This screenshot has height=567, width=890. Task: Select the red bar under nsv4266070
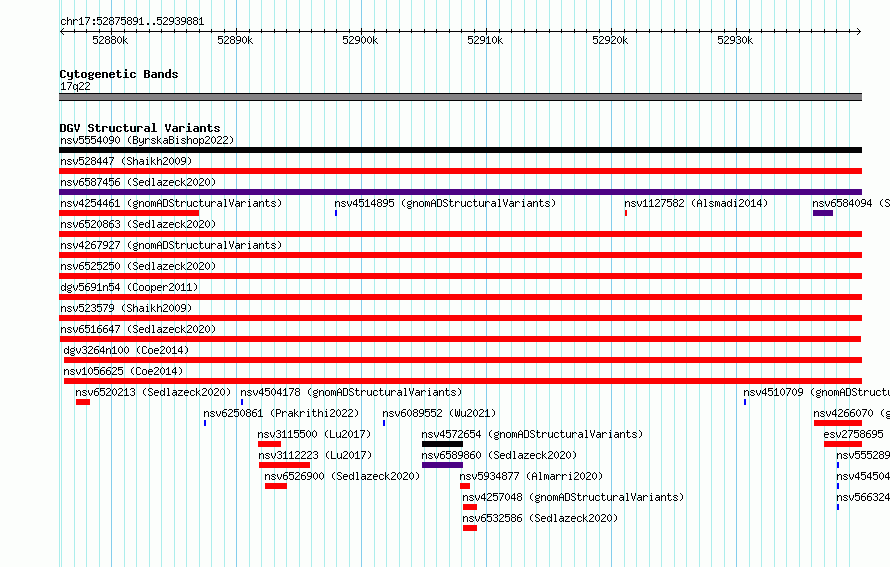coord(838,423)
